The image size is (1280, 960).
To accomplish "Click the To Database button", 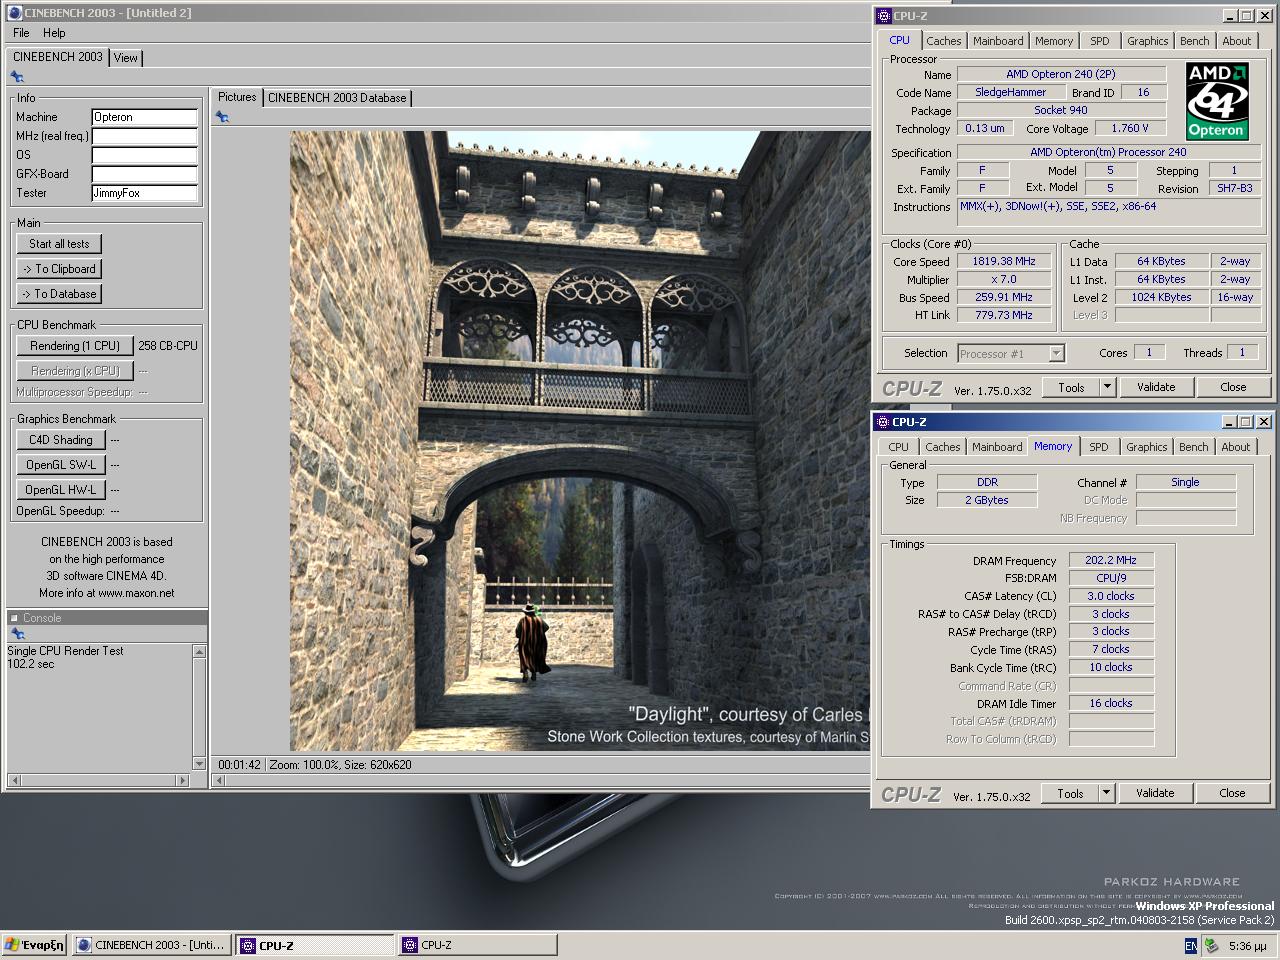I will [59, 294].
